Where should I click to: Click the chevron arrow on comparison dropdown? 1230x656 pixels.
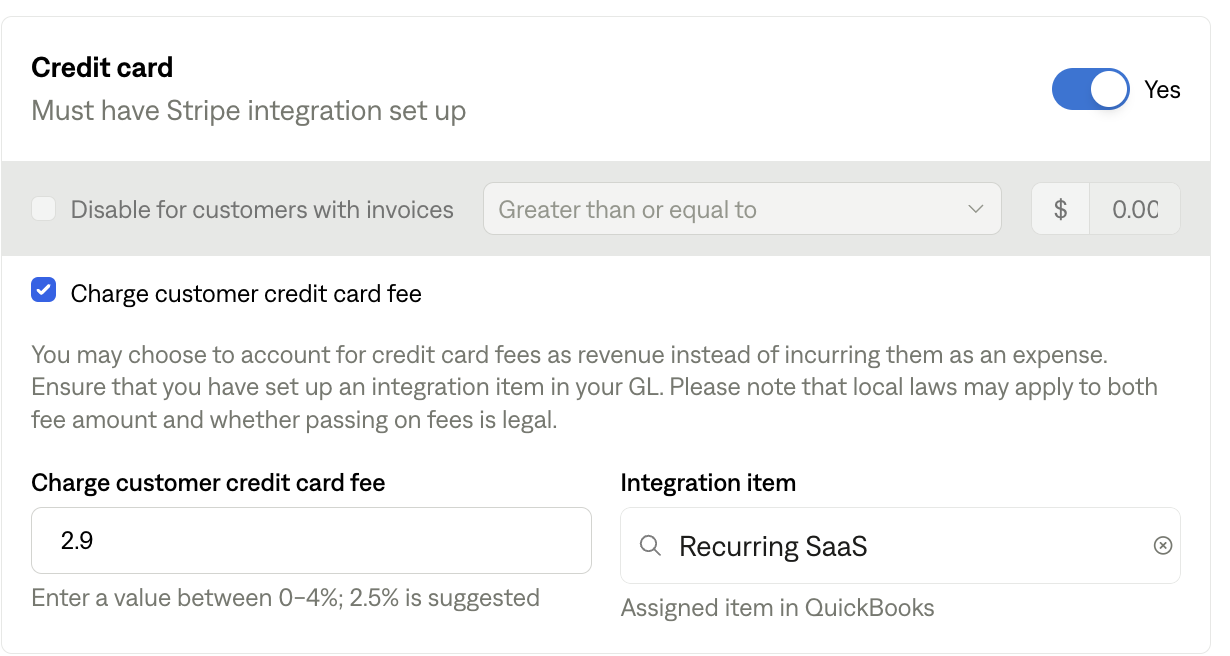976,210
